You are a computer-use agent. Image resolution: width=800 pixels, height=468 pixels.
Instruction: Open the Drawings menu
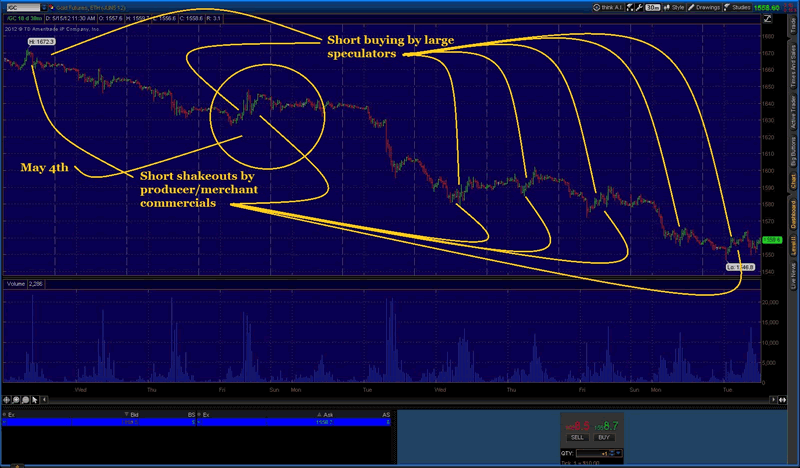coord(704,8)
